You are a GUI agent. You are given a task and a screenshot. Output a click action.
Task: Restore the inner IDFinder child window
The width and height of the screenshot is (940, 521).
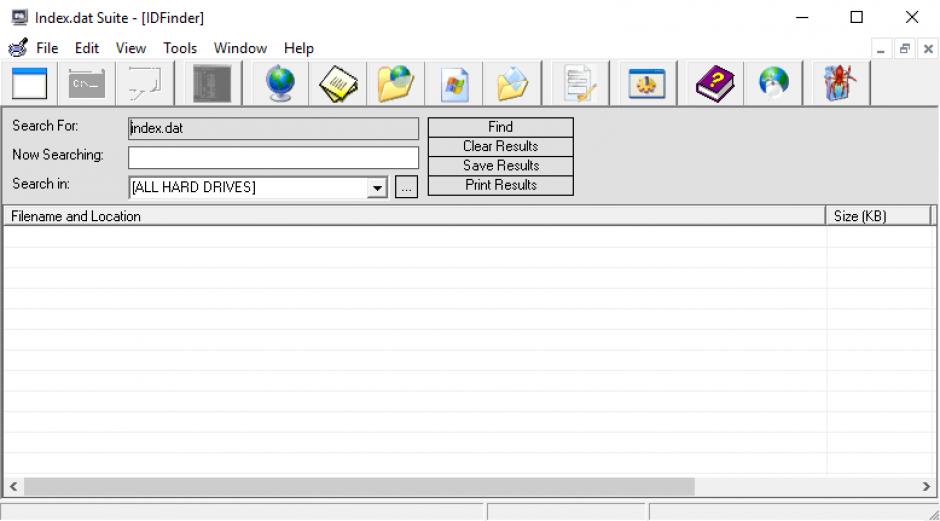tap(905, 49)
